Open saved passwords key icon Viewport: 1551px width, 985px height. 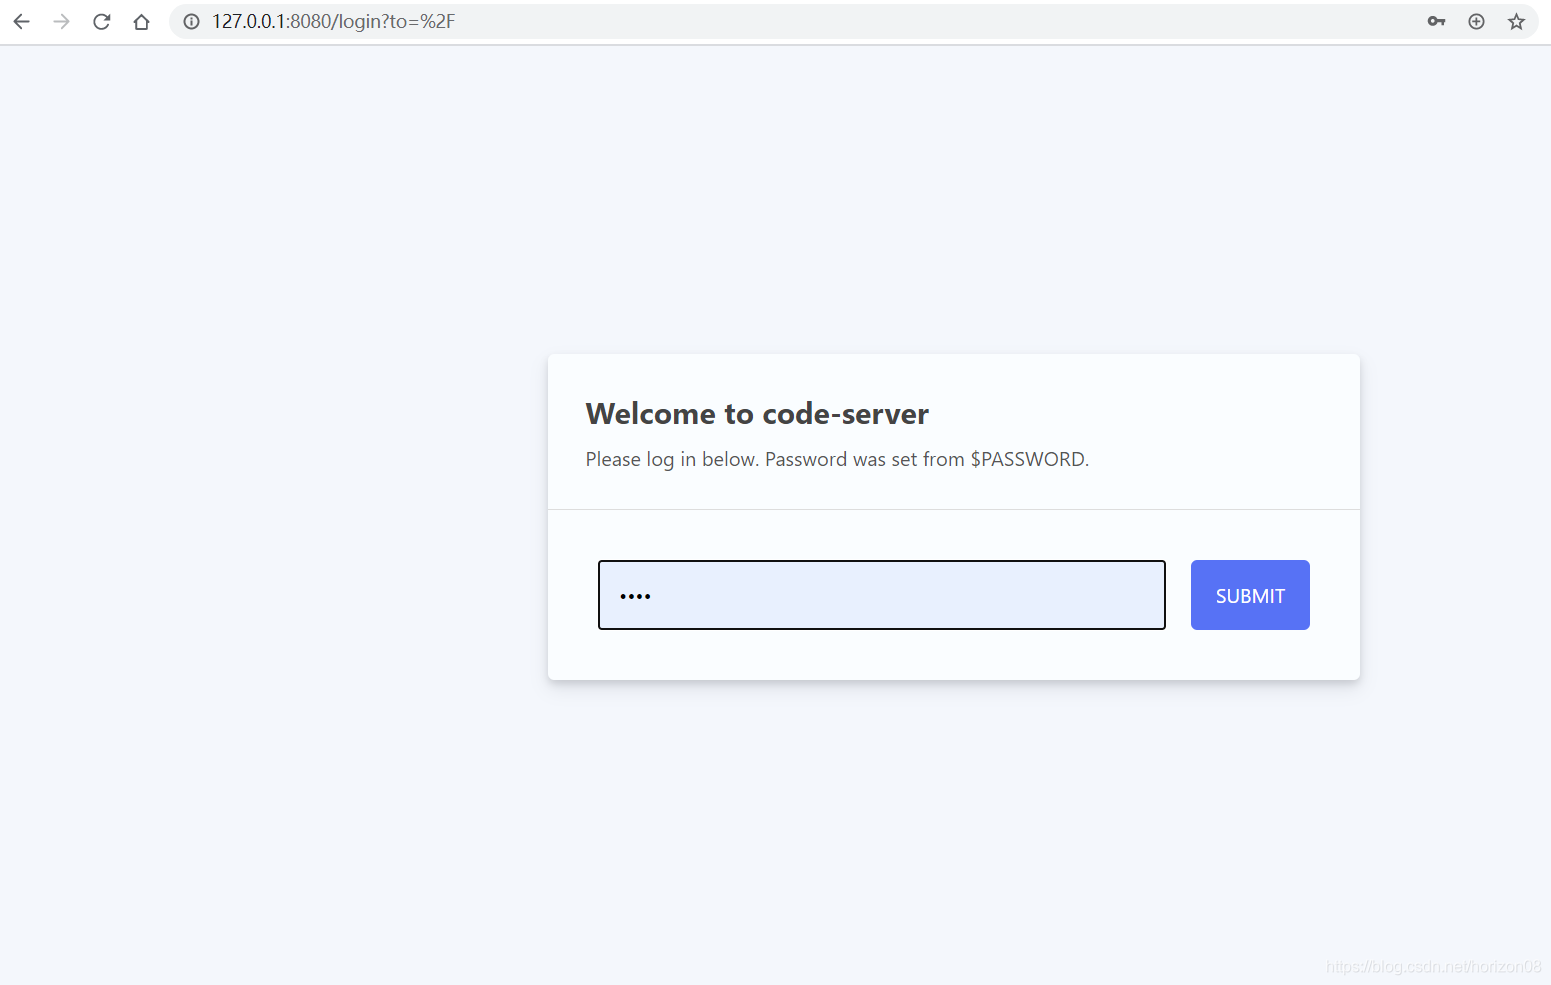(x=1436, y=22)
